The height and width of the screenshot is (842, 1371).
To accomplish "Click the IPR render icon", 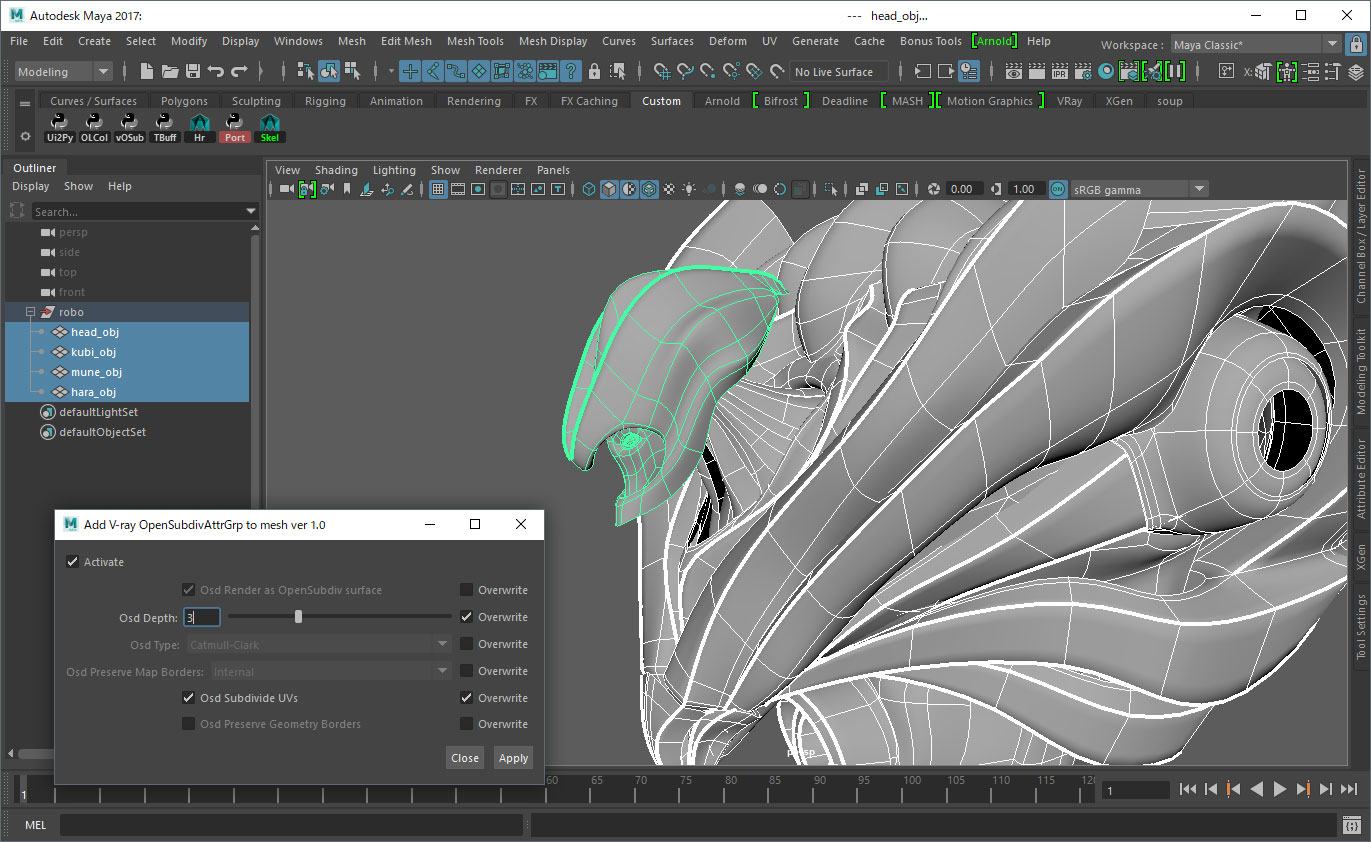I will (x=1059, y=71).
